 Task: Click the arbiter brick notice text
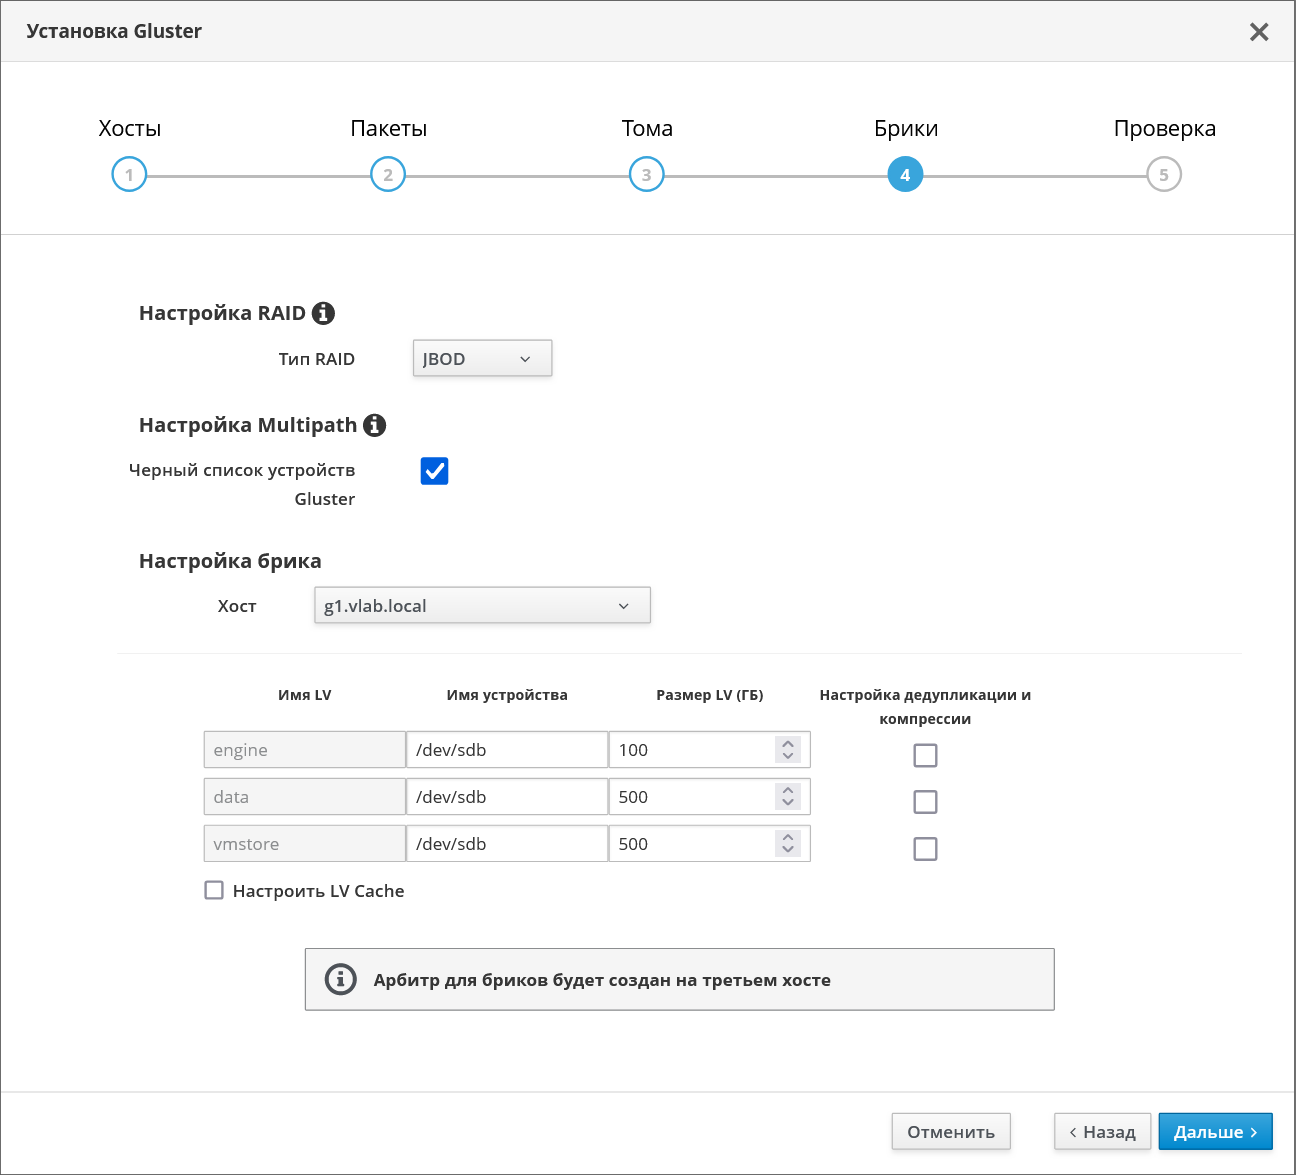click(x=602, y=980)
